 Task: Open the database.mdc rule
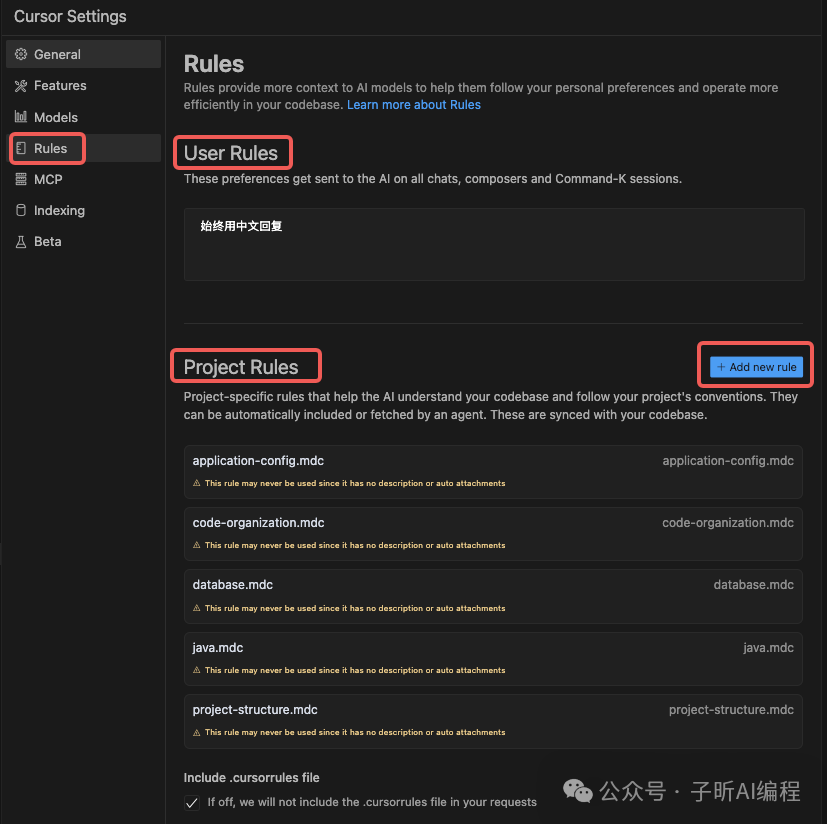click(x=493, y=596)
